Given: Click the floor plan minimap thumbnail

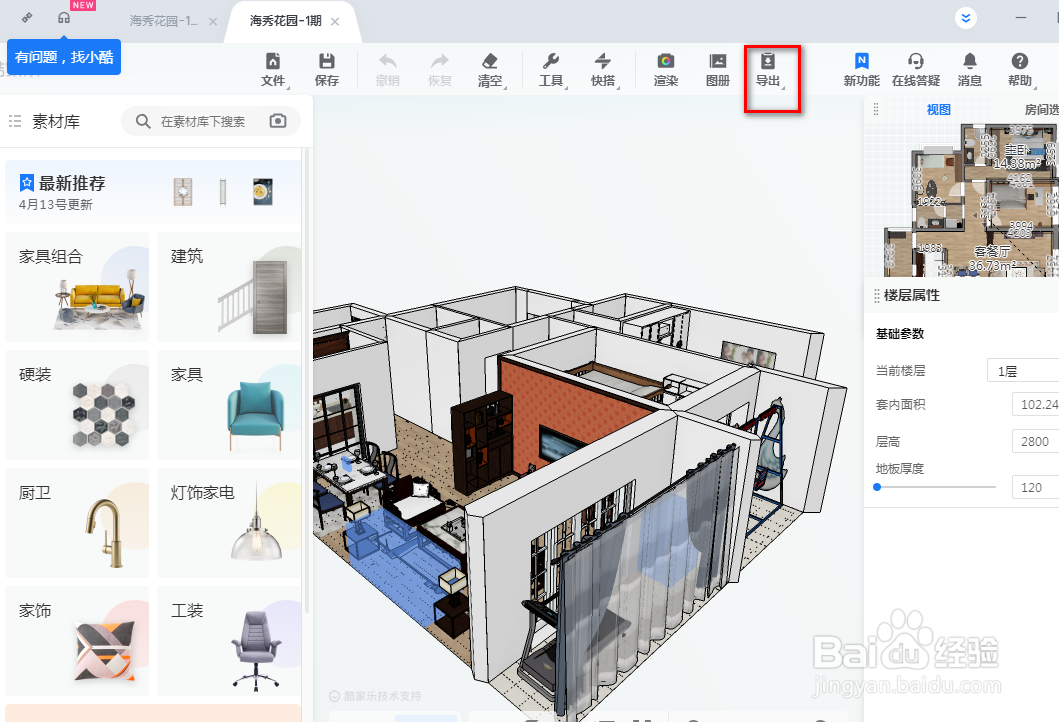Looking at the screenshot, I should click(x=971, y=200).
